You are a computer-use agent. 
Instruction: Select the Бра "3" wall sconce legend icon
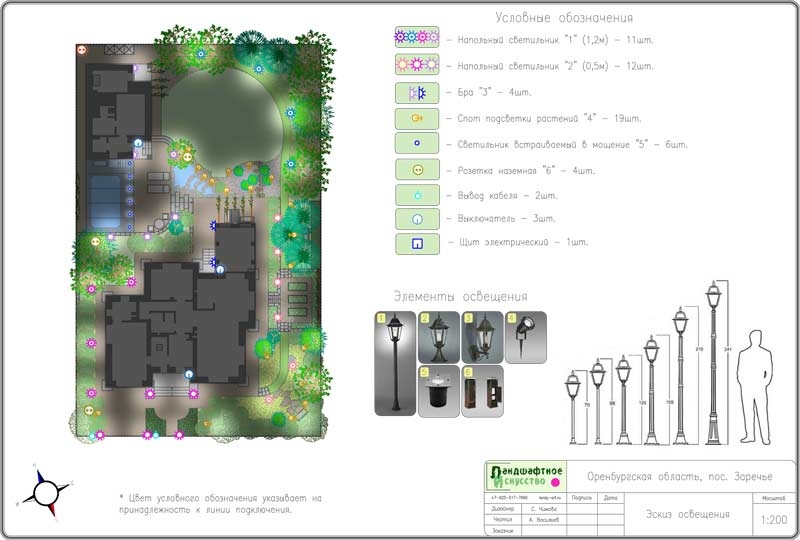pyautogui.click(x=417, y=93)
